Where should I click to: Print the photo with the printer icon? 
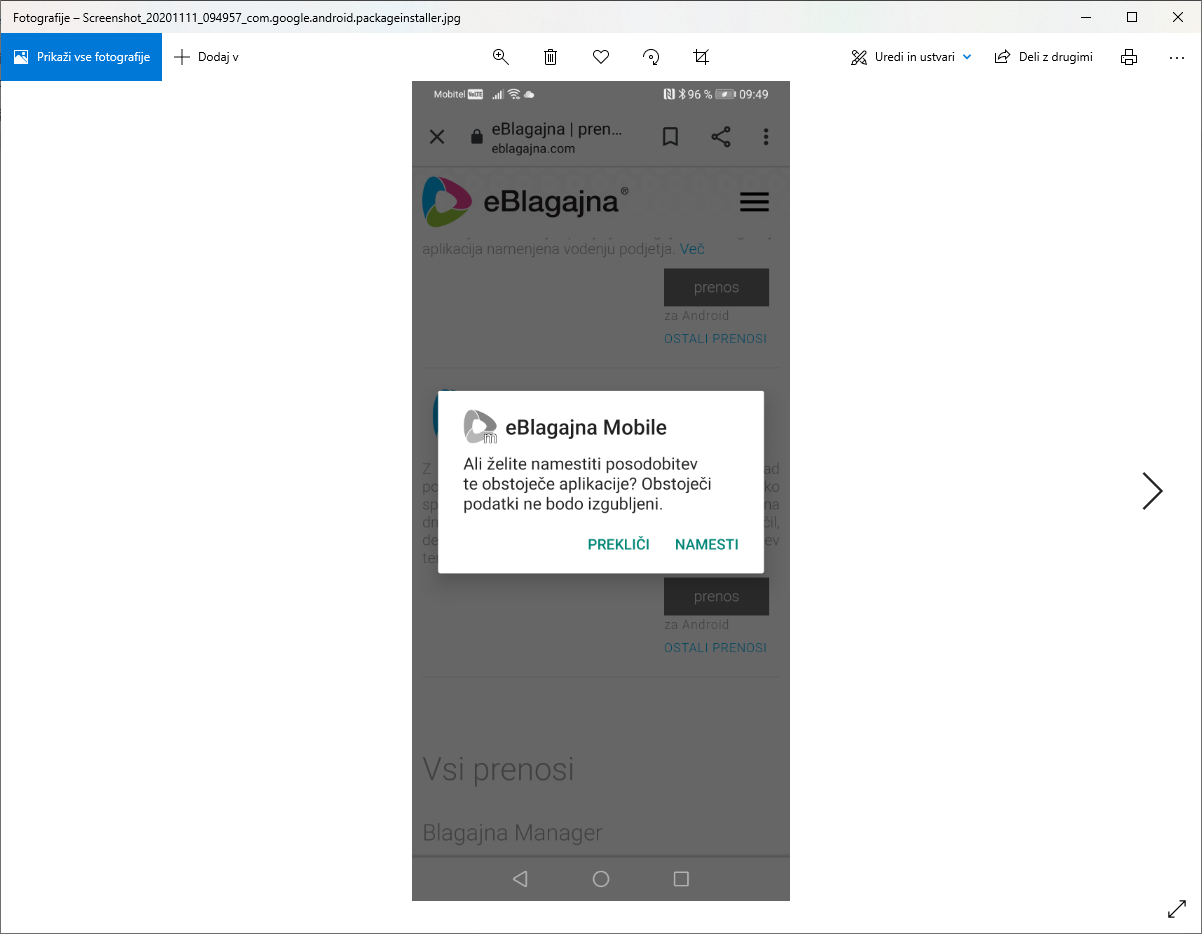click(1129, 57)
